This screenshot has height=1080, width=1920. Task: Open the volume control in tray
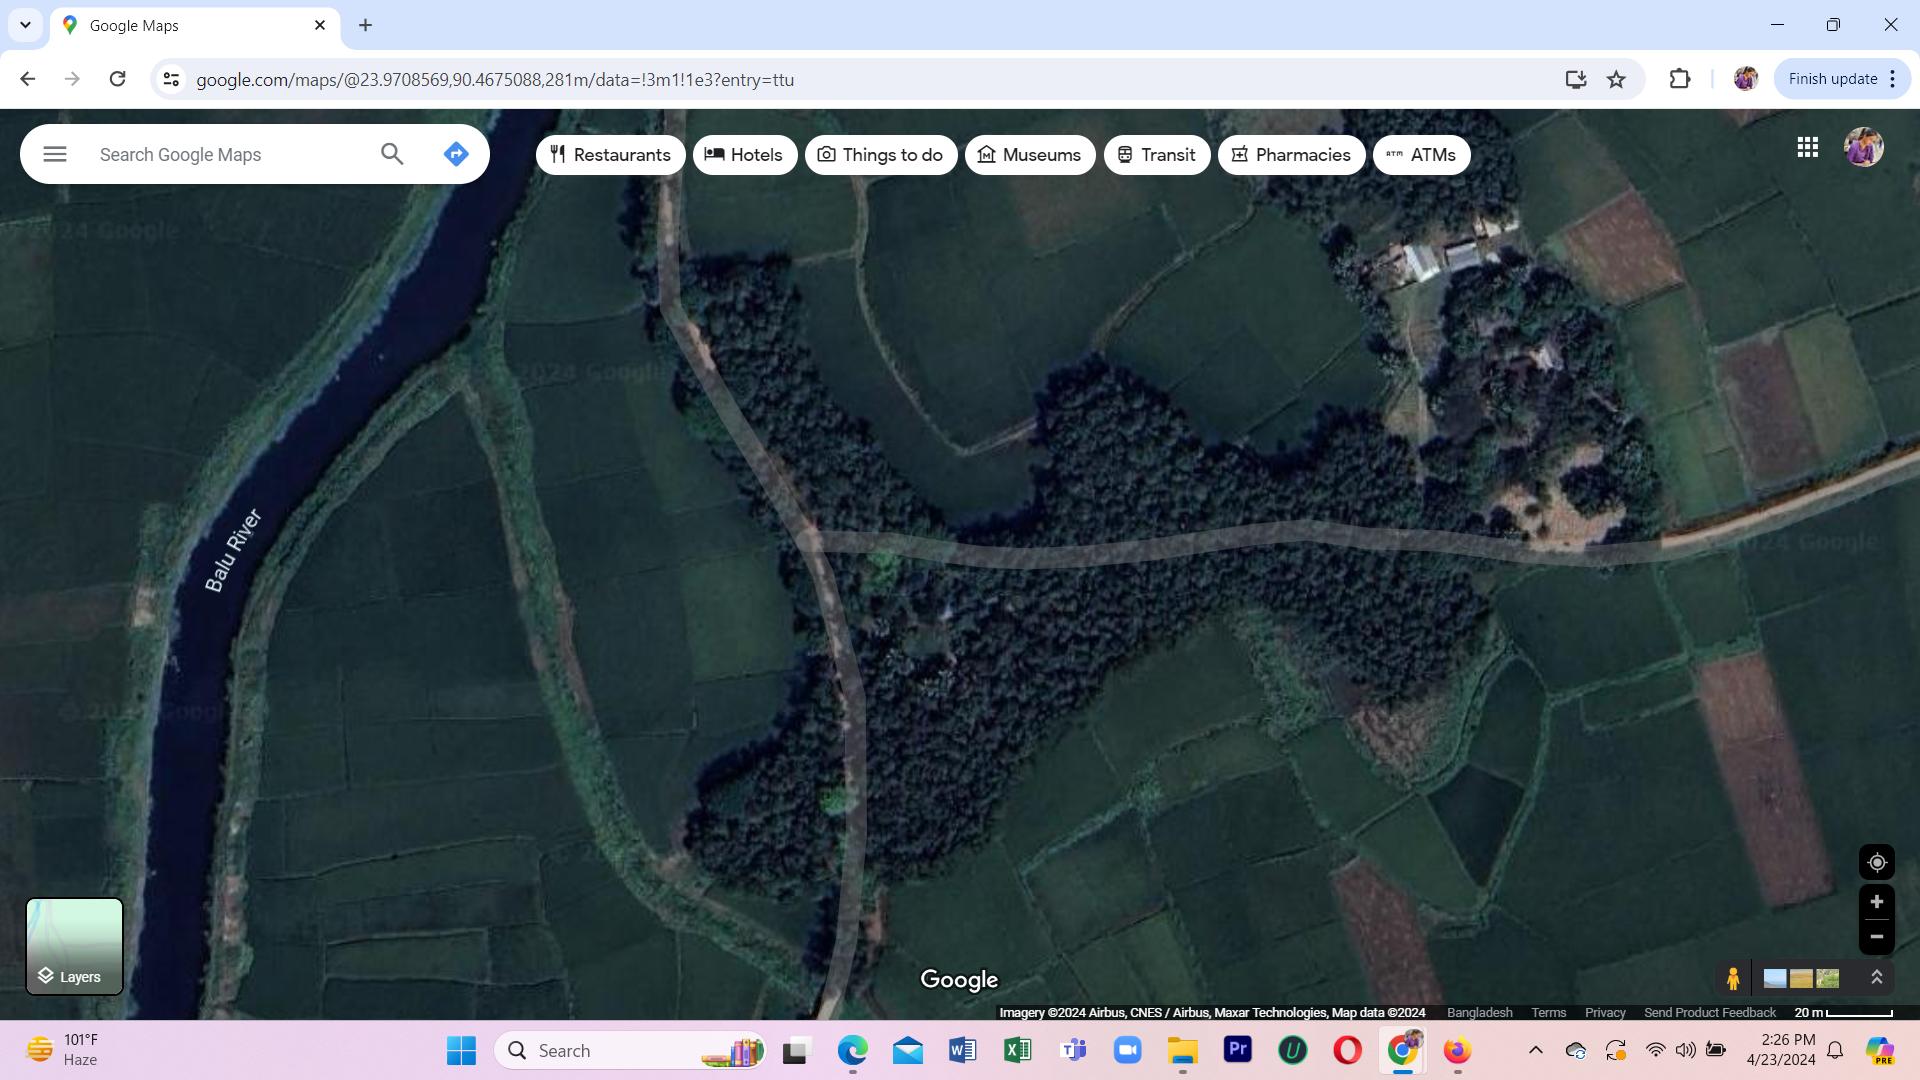click(1686, 1050)
